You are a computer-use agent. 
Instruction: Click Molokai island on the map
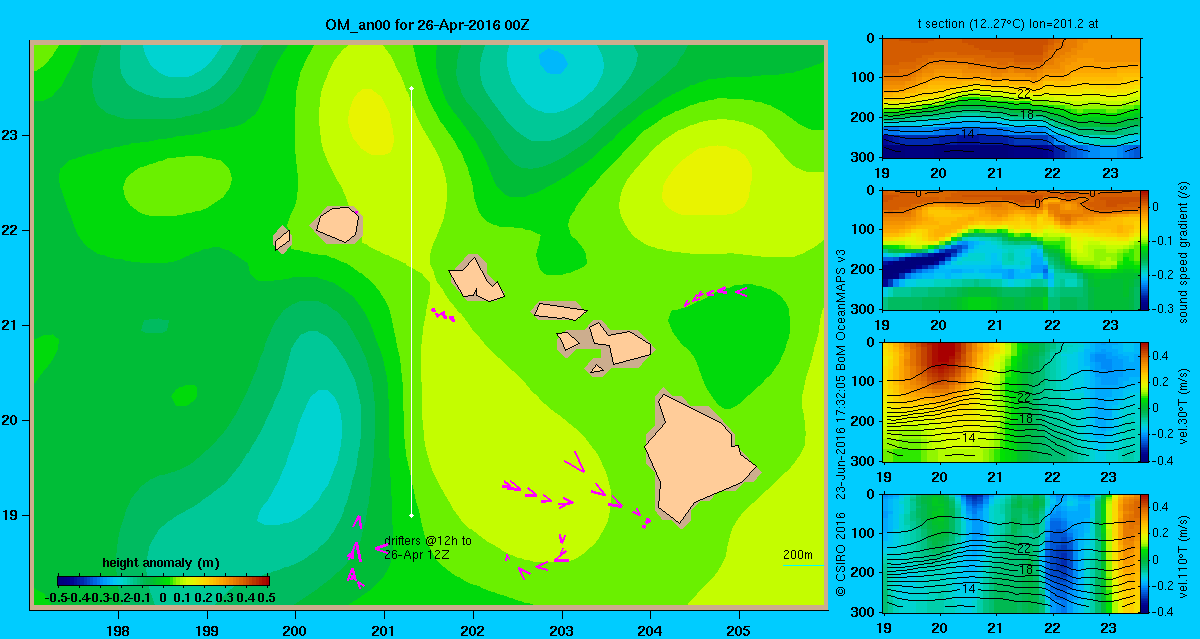(x=560, y=311)
